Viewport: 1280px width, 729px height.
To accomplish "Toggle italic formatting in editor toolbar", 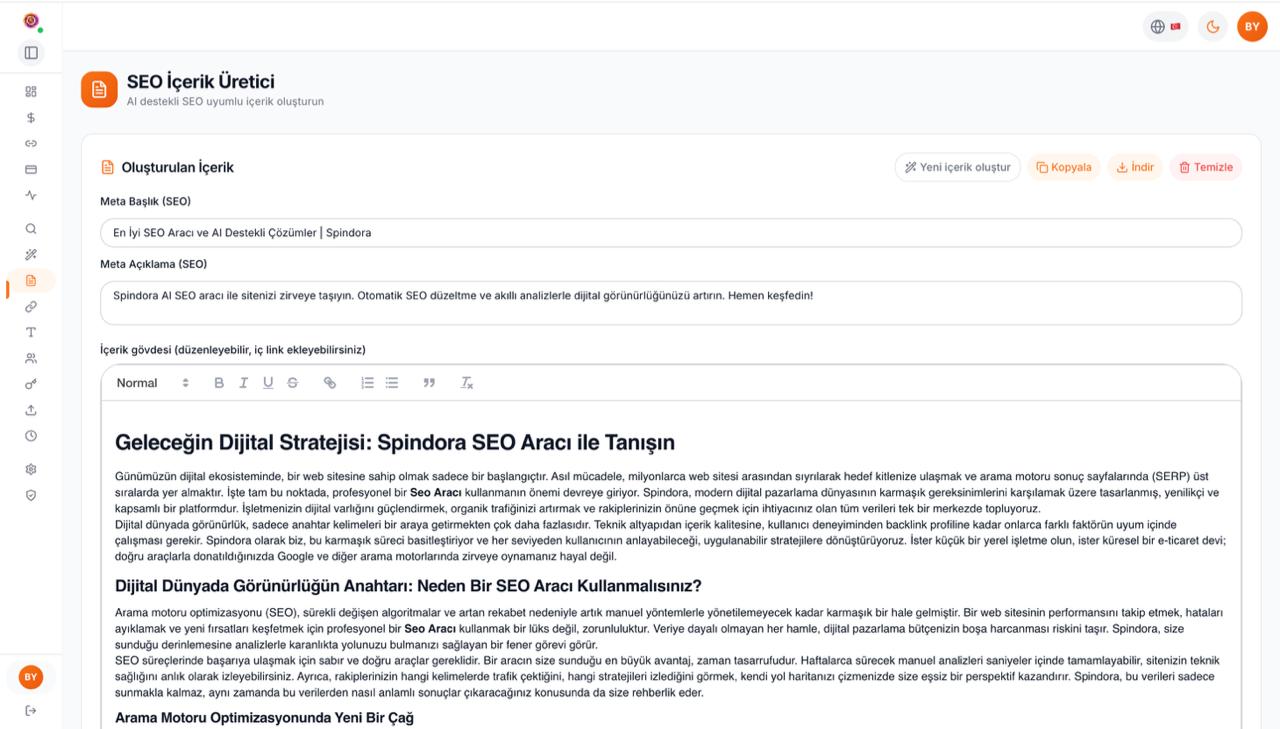I will (243, 383).
